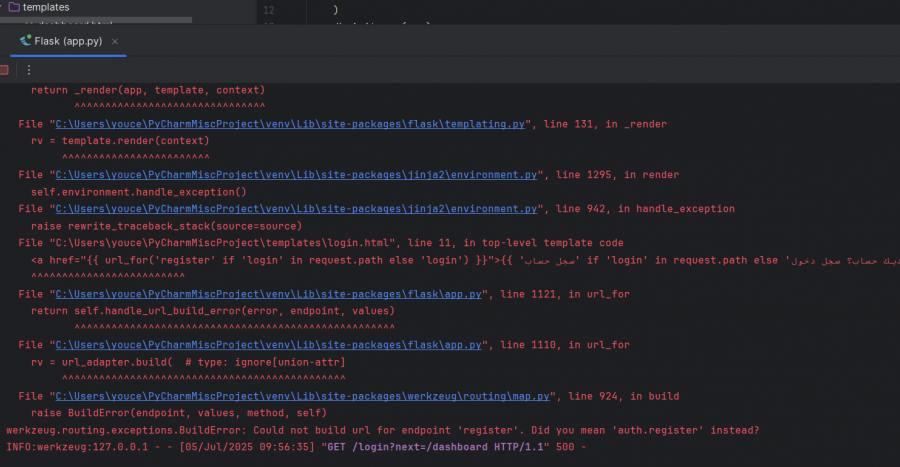This screenshot has width=900, height=467.
Task: Open the flask app.py link for line 1110
Action: (270, 345)
